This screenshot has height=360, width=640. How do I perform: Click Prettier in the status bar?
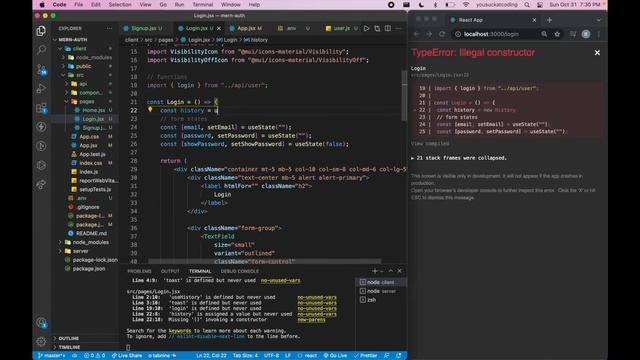pos(365,356)
